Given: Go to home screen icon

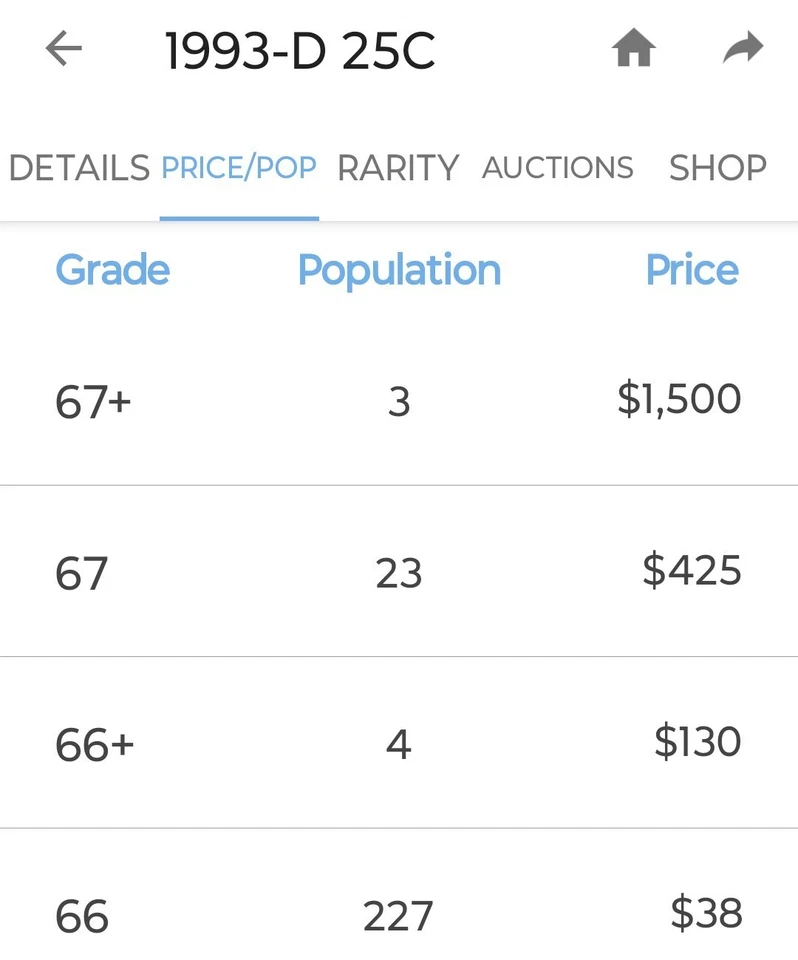Looking at the screenshot, I should click(x=634, y=48).
